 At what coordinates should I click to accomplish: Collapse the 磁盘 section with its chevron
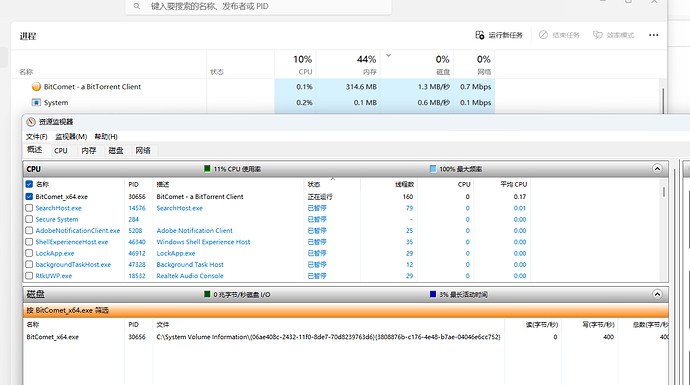[657, 294]
